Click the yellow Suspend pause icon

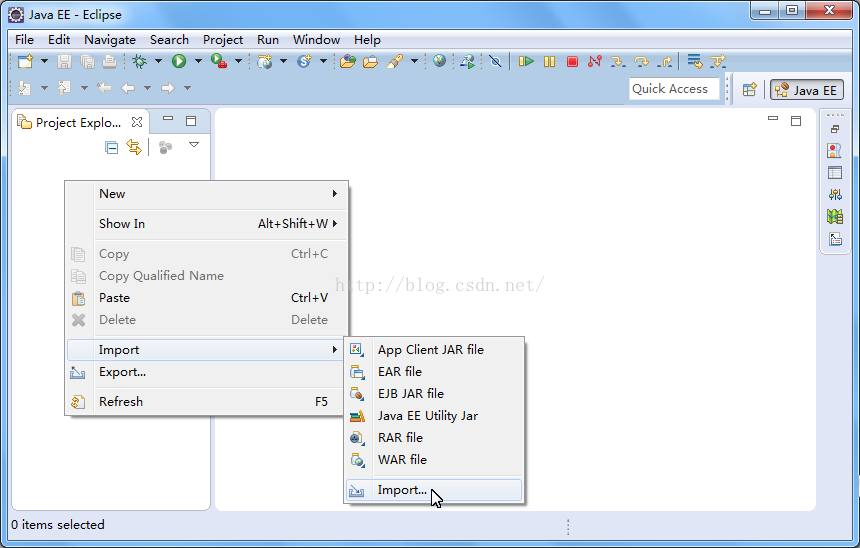pos(549,61)
